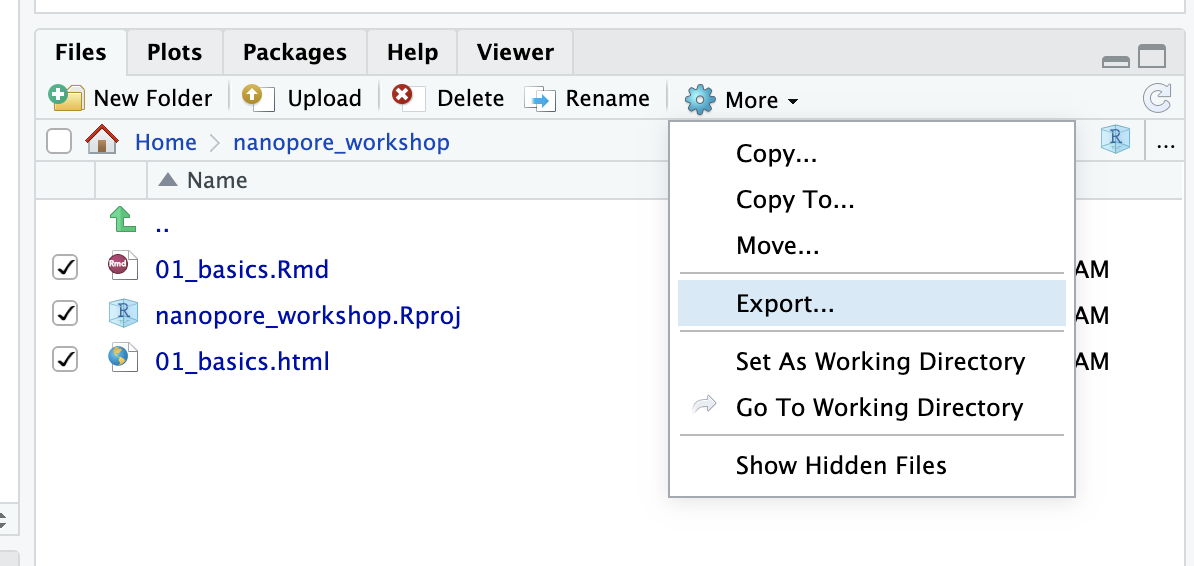Click the Rename icon
The width and height of the screenshot is (1194, 566).
(x=540, y=98)
